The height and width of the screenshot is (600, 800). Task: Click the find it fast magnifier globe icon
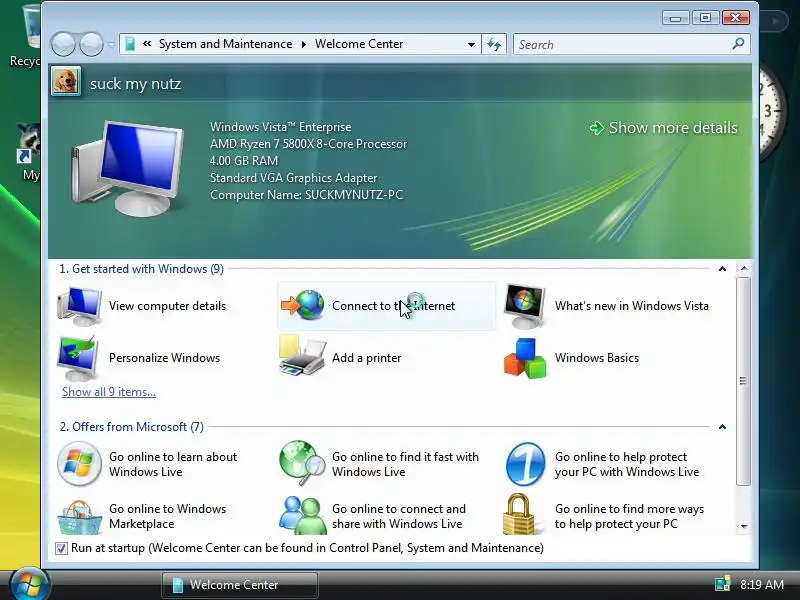coord(302,463)
